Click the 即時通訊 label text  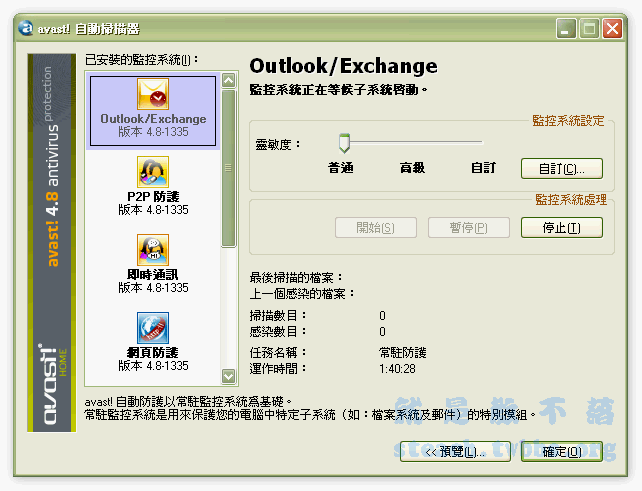(x=153, y=274)
